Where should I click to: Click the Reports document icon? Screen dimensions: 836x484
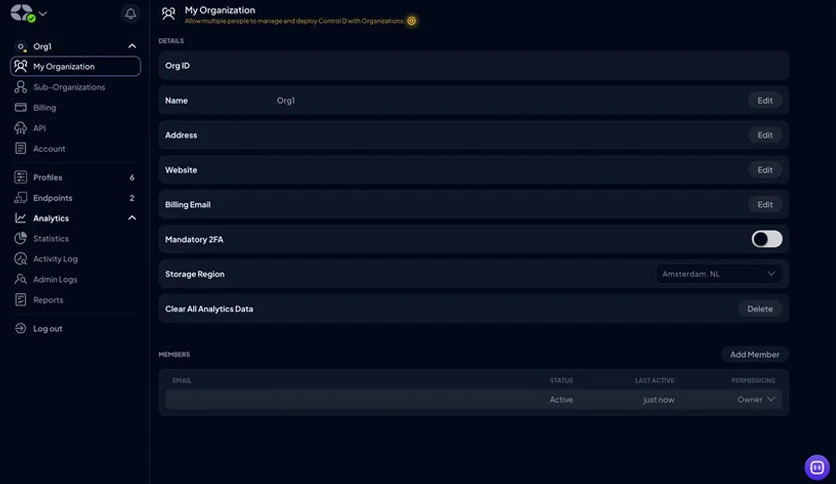pyautogui.click(x=21, y=300)
